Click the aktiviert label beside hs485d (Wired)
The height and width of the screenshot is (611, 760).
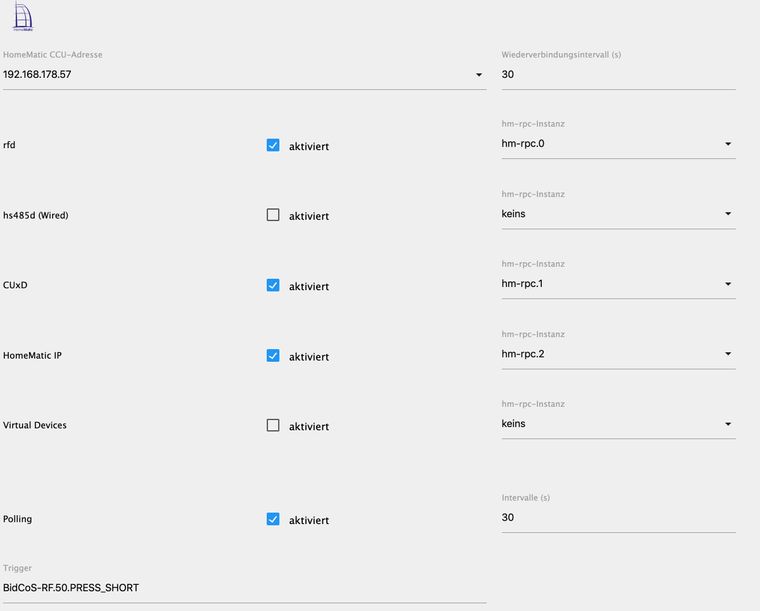click(309, 216)
